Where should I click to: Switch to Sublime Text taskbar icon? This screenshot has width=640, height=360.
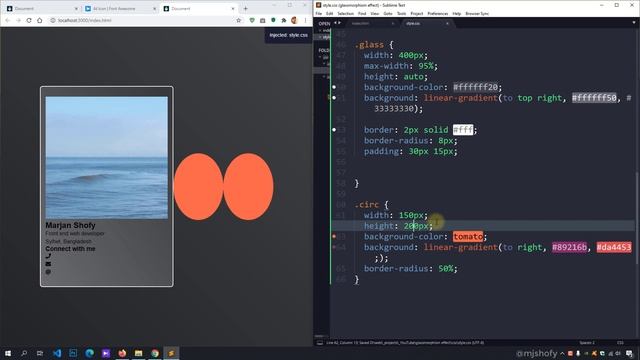(171, 353)
